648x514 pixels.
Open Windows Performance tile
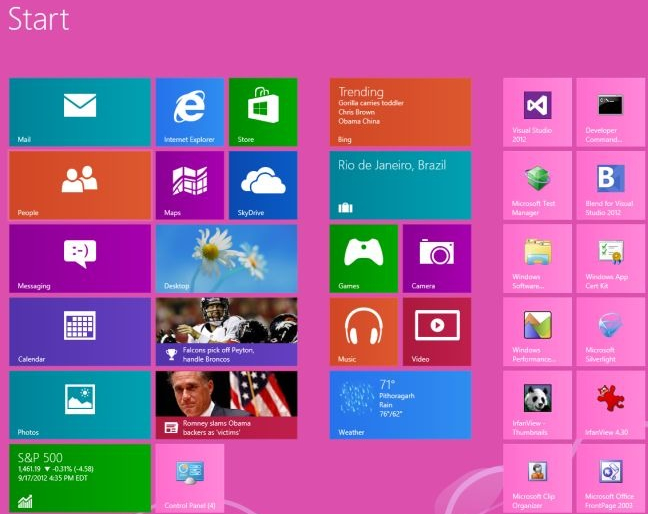[x=537, y=332]
